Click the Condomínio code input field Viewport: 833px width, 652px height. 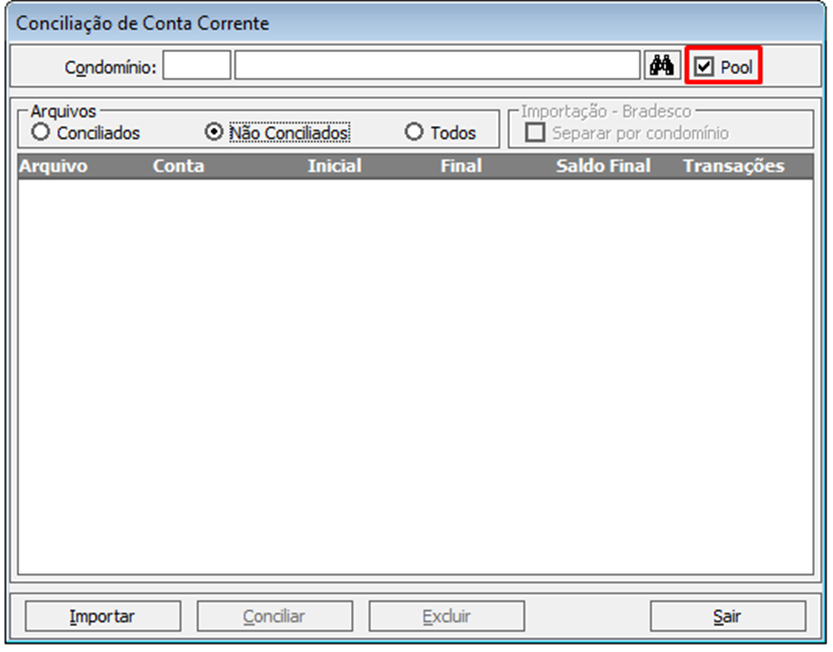[x=197, y=65]
